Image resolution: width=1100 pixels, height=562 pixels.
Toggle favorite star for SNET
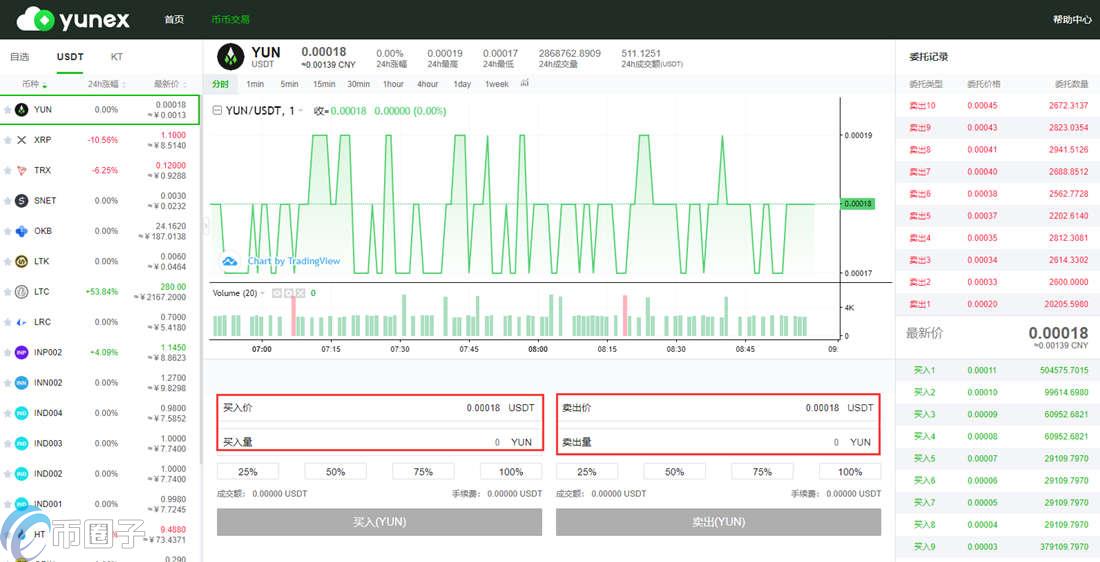(8, 201)
